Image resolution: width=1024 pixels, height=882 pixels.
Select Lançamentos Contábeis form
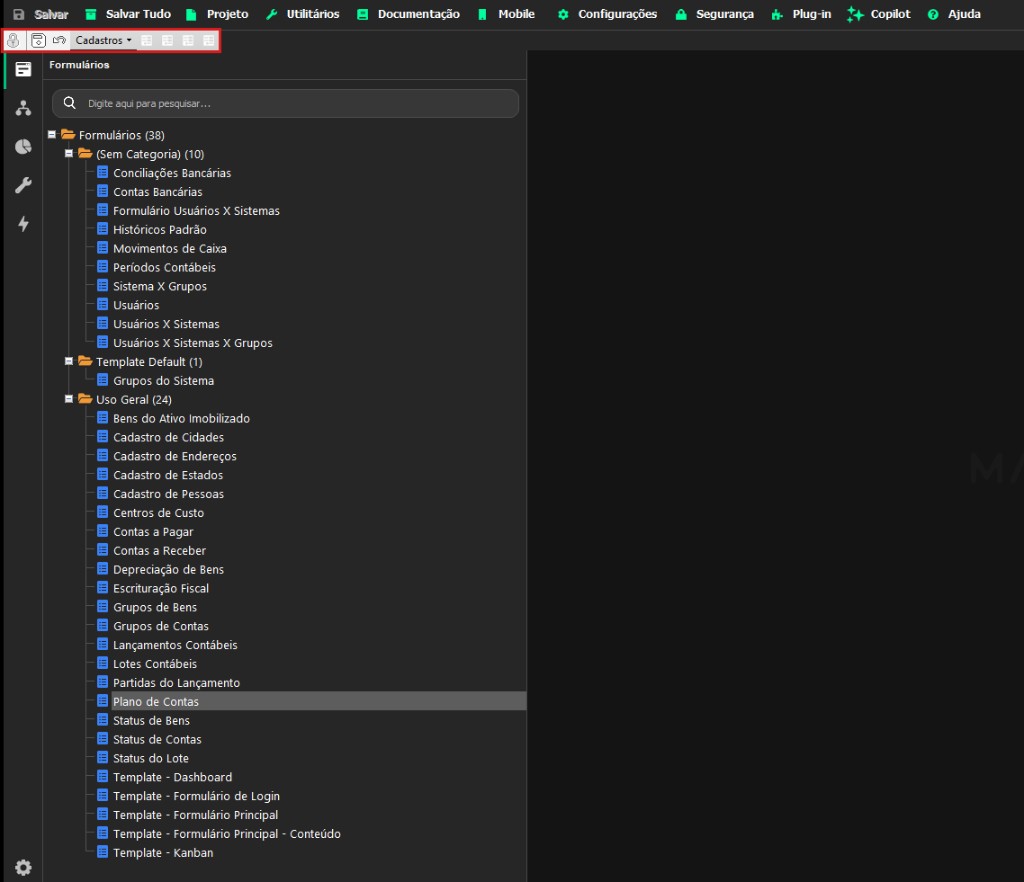pyautogui.click(x=175, y=646)
